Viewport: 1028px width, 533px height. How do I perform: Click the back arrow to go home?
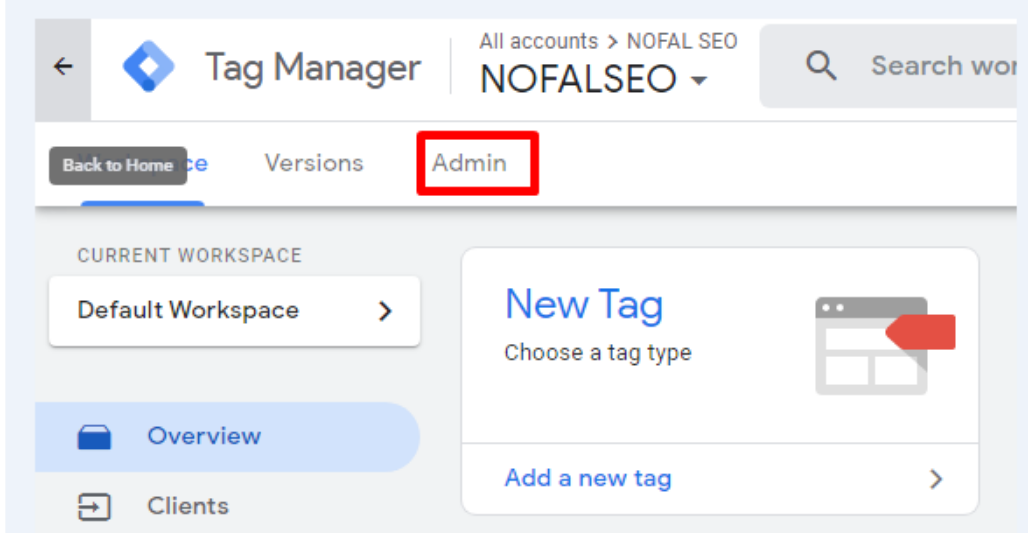pyautogui.click(x=63, y=67)
